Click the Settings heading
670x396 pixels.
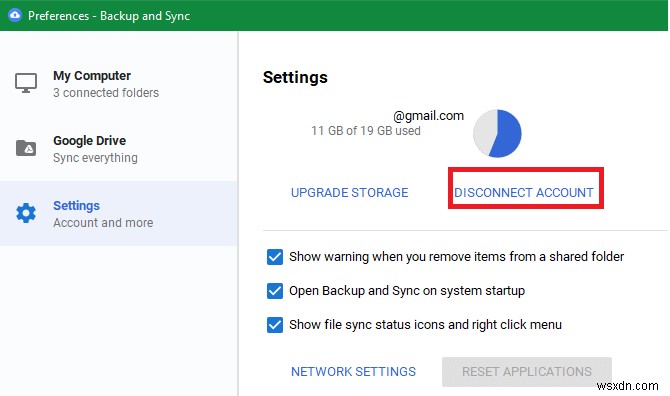click(295, 77)
